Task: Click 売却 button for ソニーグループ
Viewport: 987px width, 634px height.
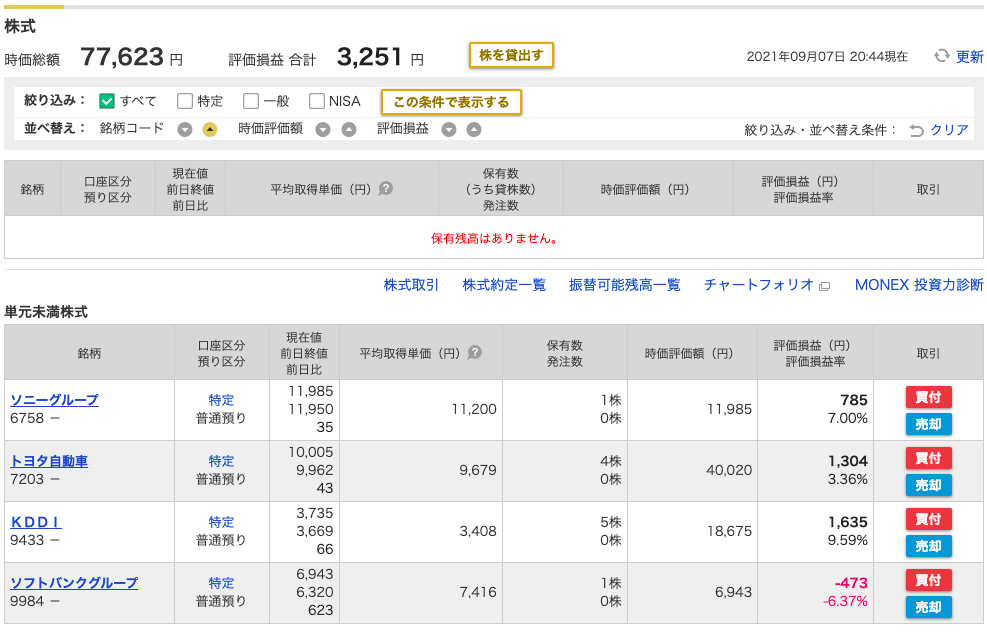Action: point(928,424)
